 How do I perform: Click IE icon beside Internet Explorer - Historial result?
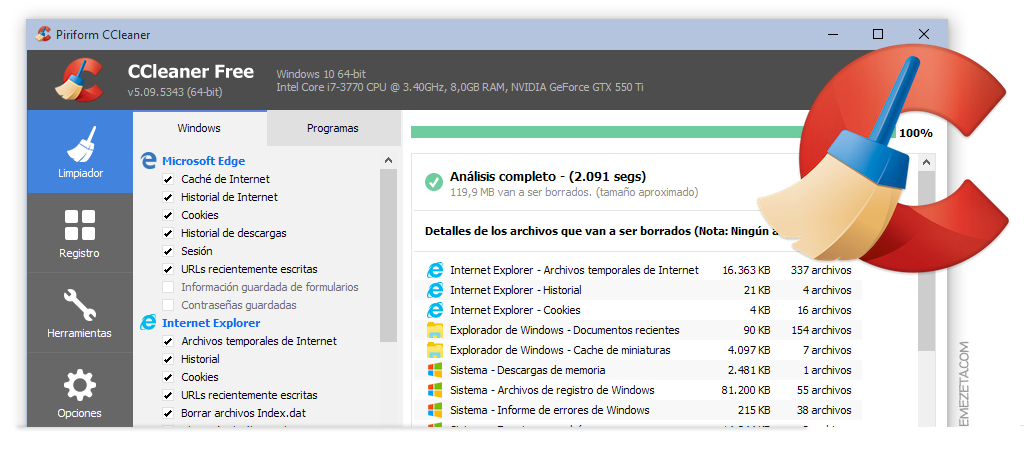434,290
